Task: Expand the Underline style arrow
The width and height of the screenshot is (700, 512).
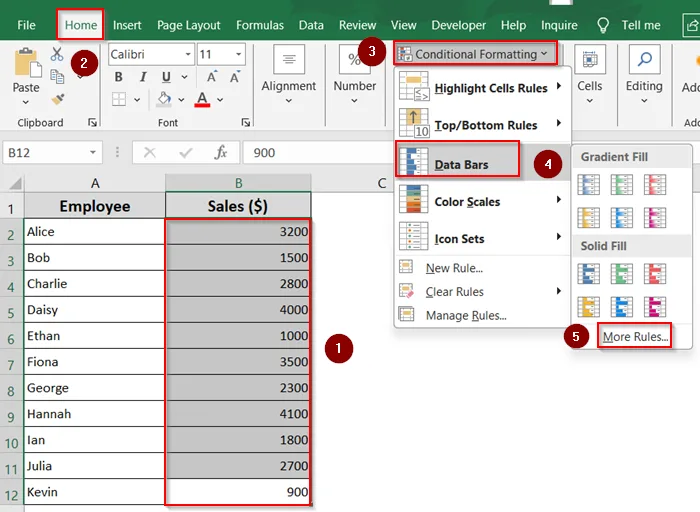Action: (x=184, y=77)
